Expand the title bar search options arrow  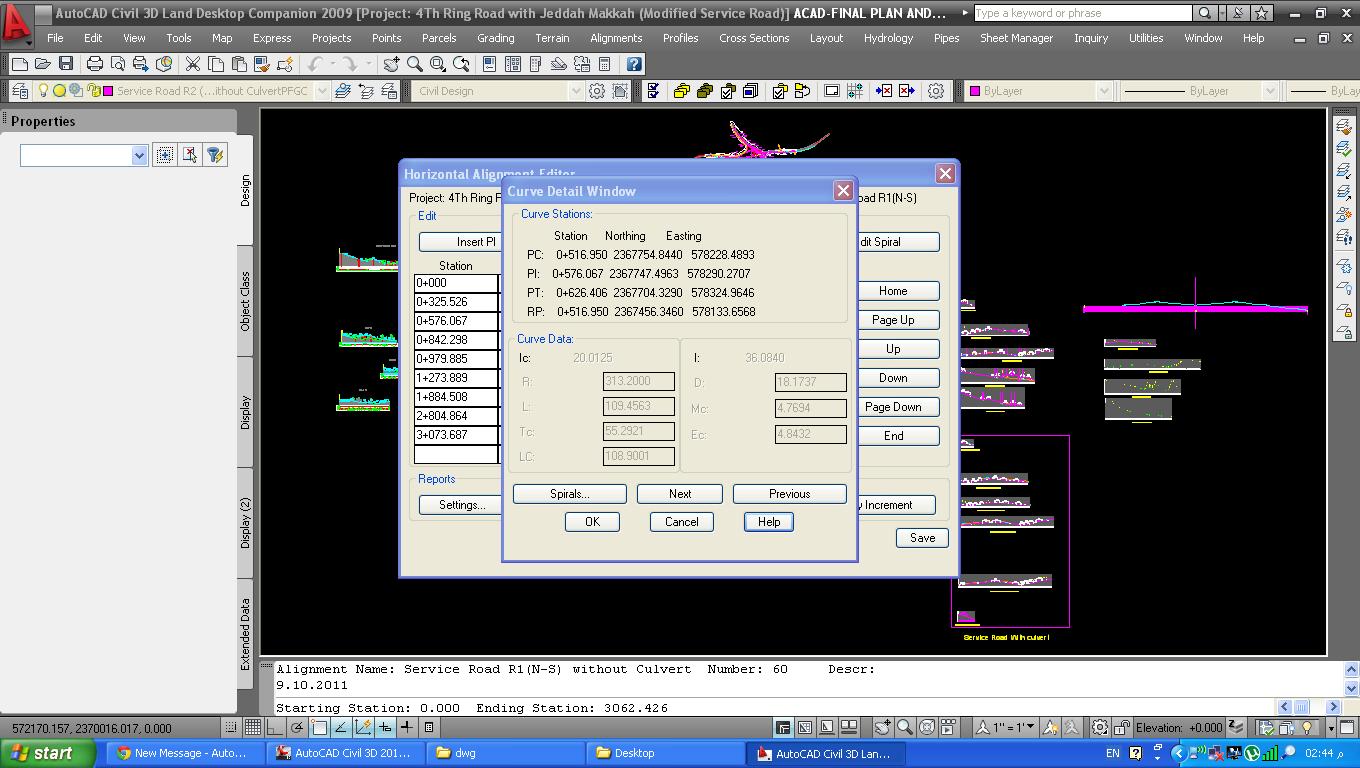click(1224, 13)
